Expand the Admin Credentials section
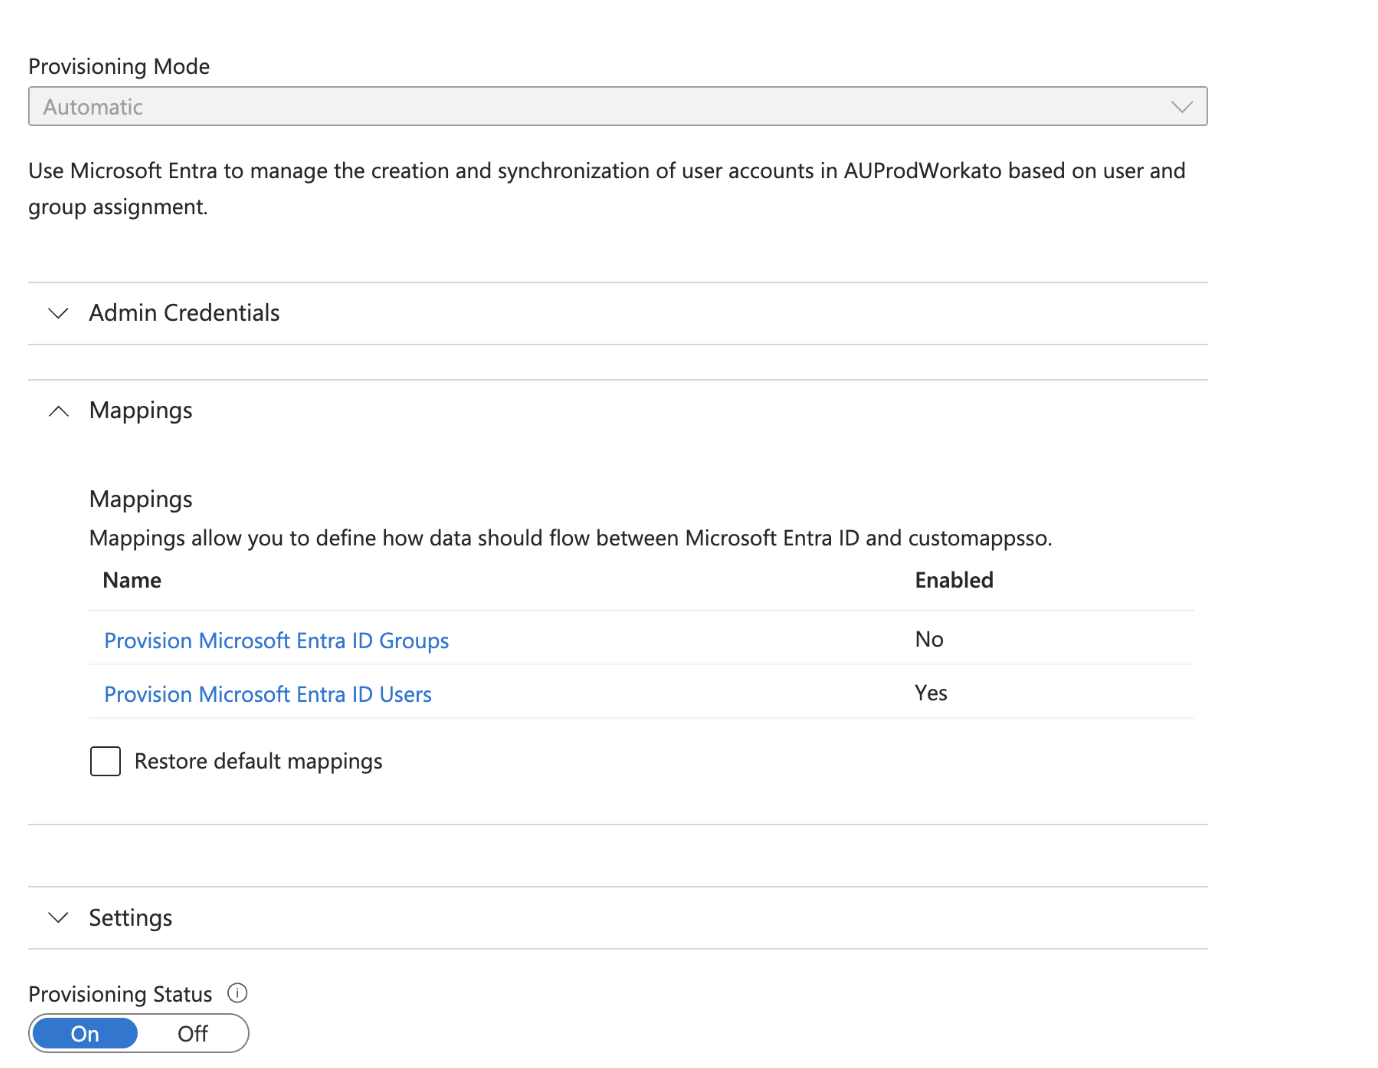Screen dimensions: 1378x1068 point(183,313)
